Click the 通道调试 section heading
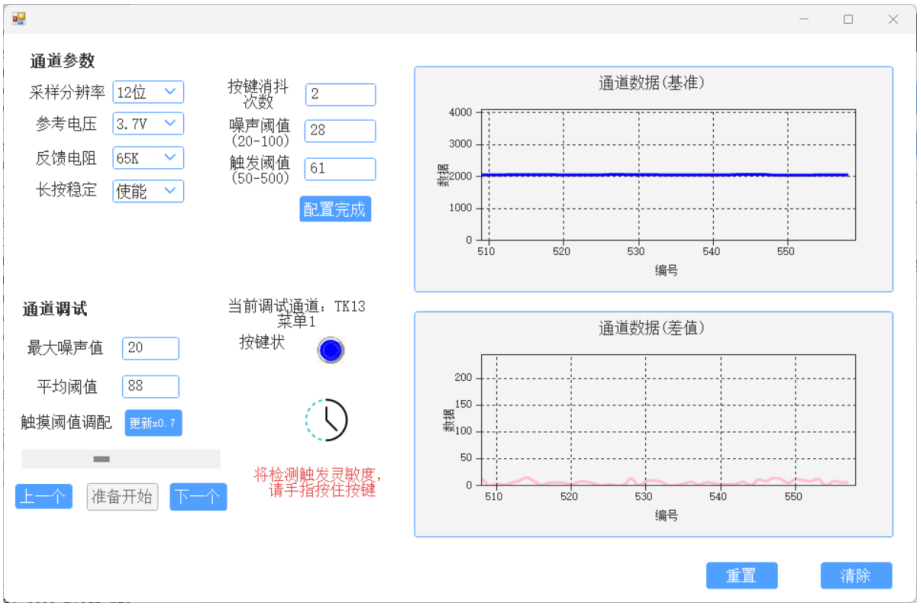 (55, 309)
